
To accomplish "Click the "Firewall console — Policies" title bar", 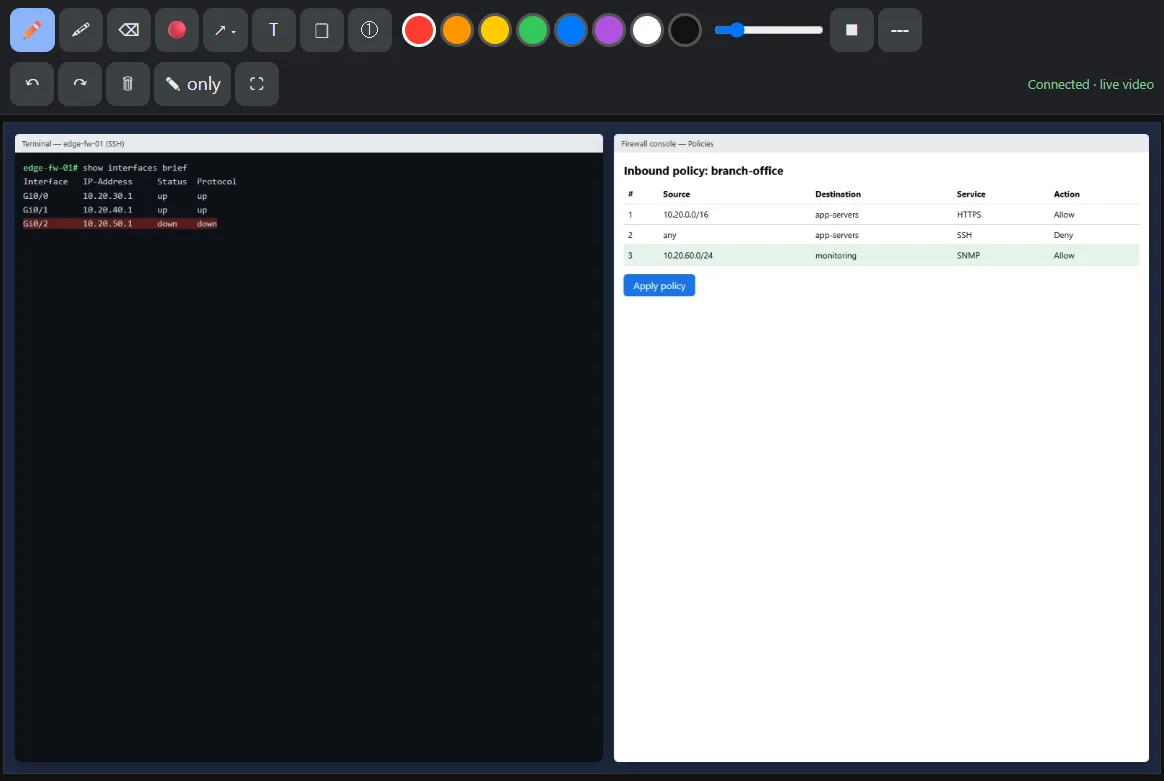I will click(881, 144).
